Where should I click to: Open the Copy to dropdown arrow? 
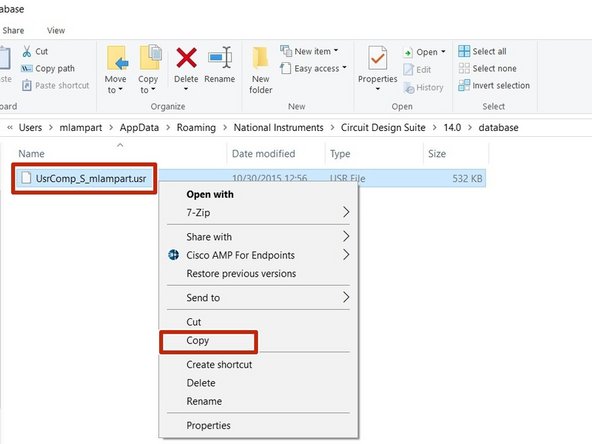[153, 89]
